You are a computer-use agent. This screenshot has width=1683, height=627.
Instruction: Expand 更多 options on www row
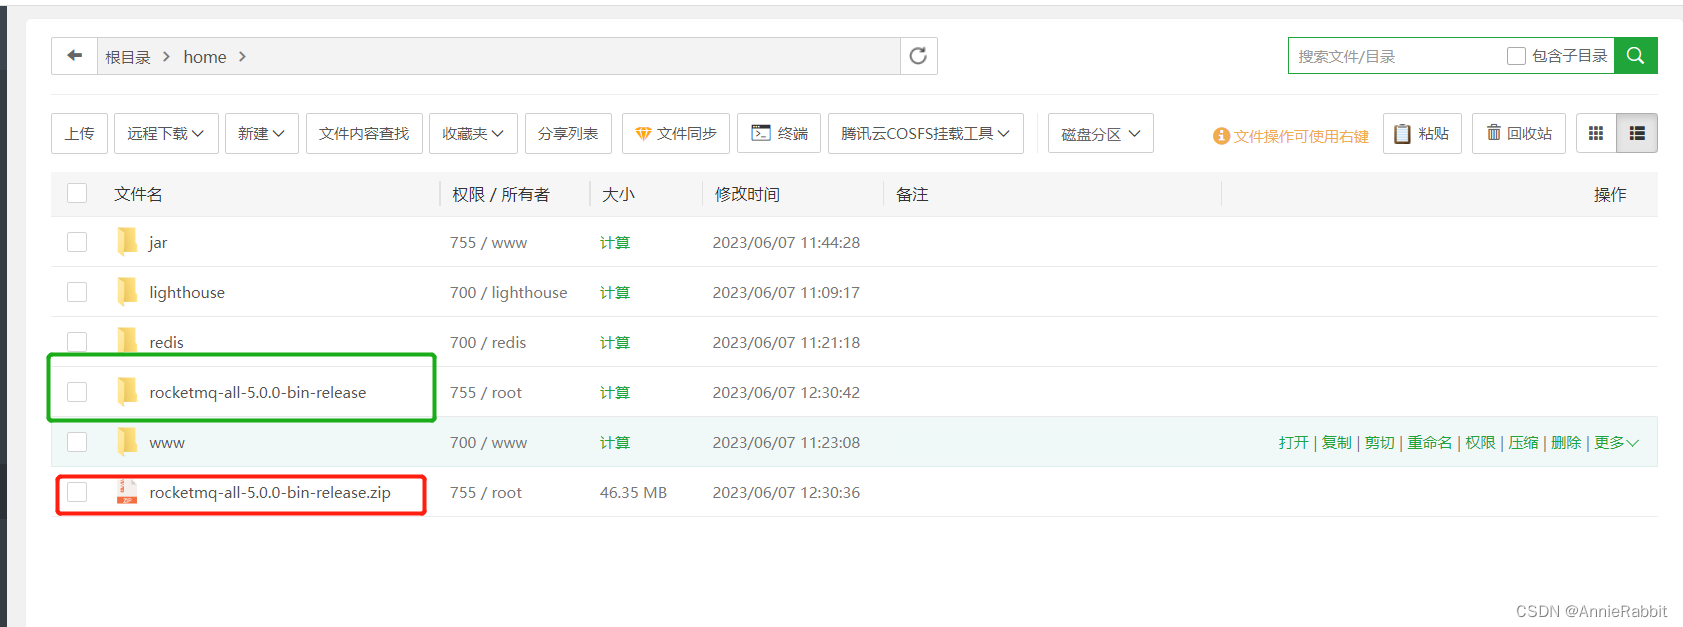pos(1616,442)
